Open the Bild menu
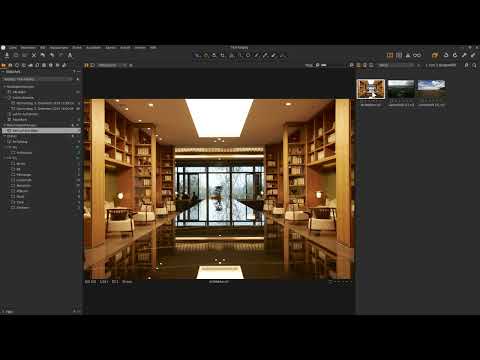The image size is (480, 360). coord(43,48)
